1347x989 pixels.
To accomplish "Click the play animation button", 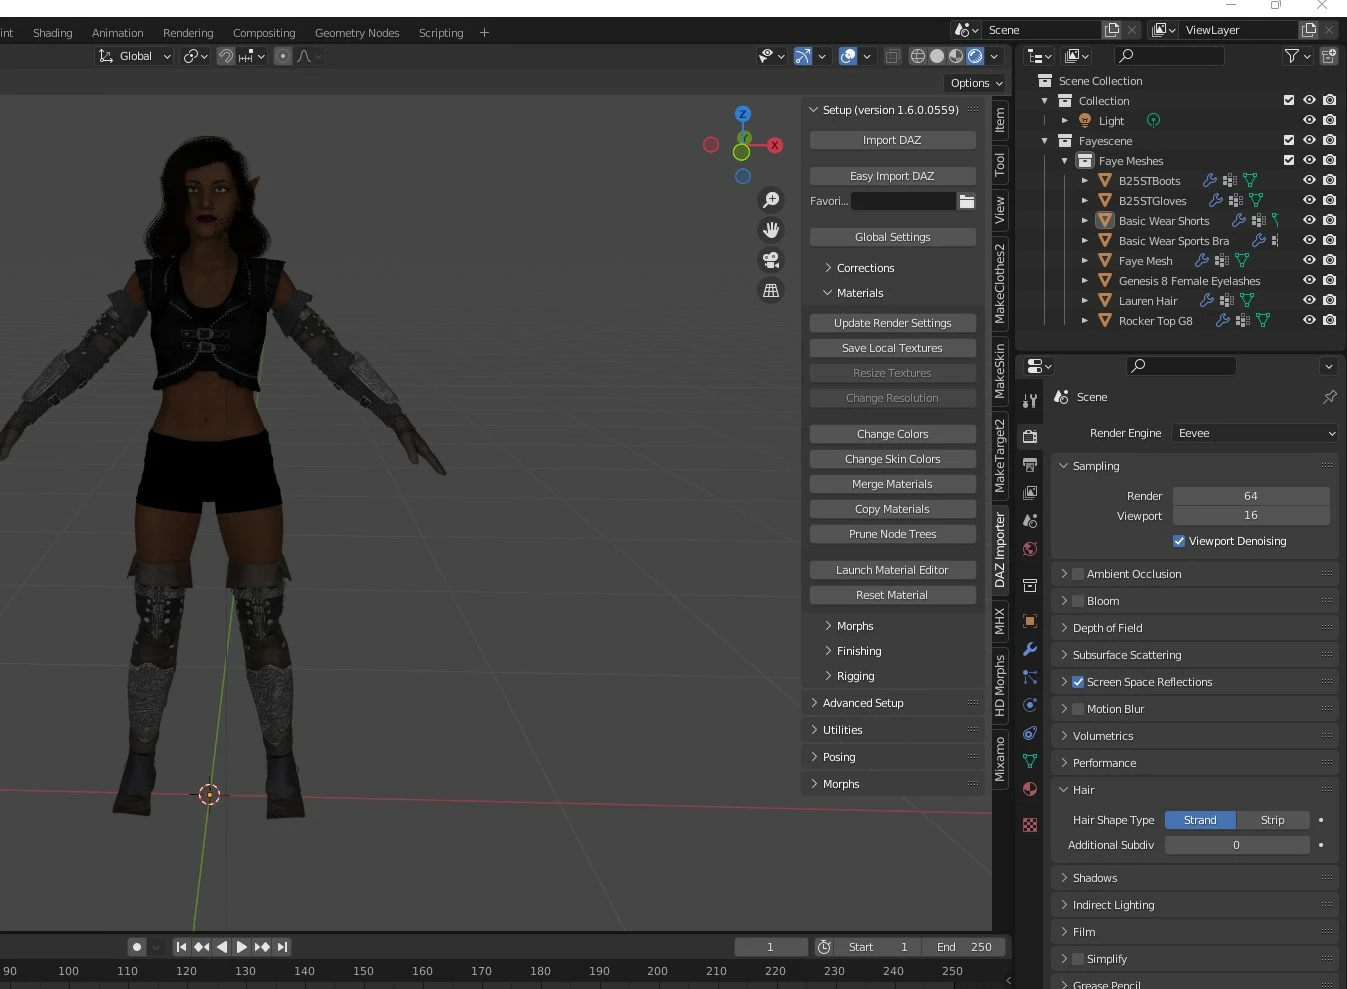I will click(x=241, y=947).
